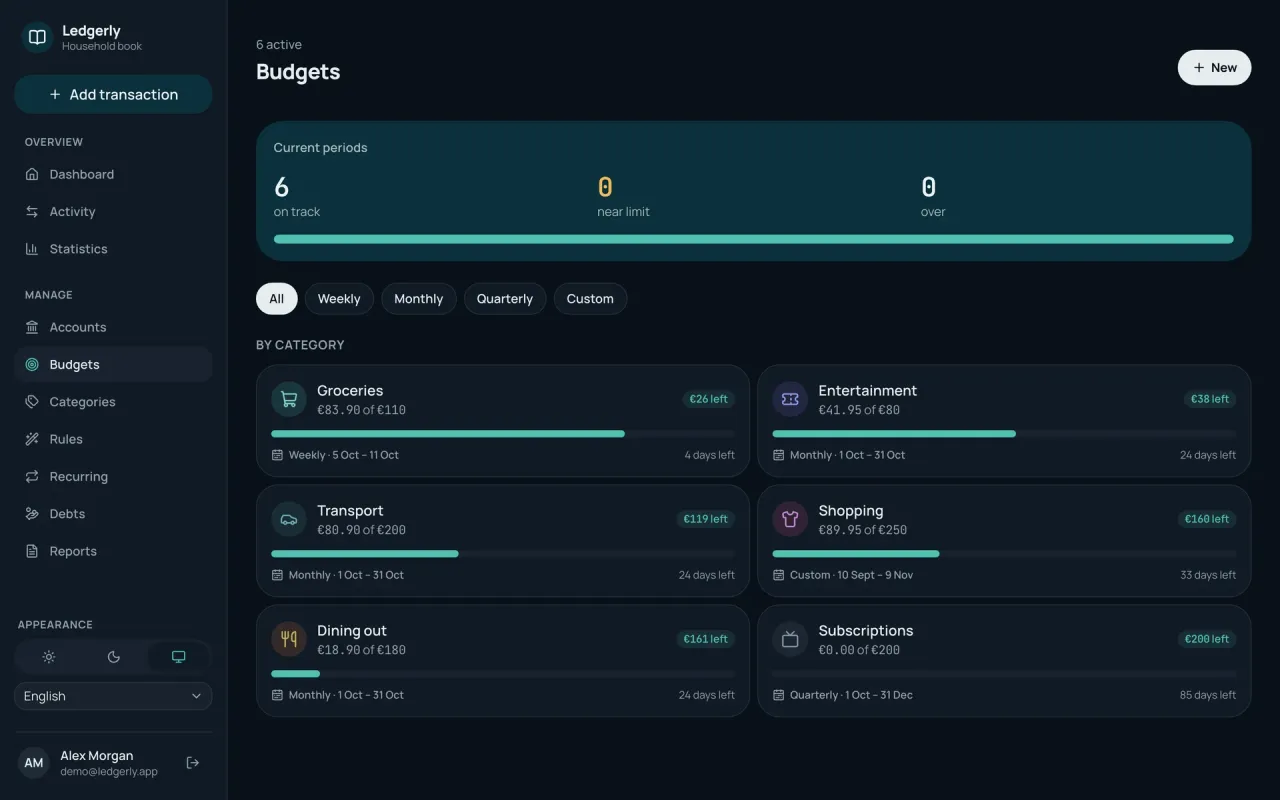
Task: Click the Ledgerly book logo icon
Action: pyautogui.click(x=37, y=38)
